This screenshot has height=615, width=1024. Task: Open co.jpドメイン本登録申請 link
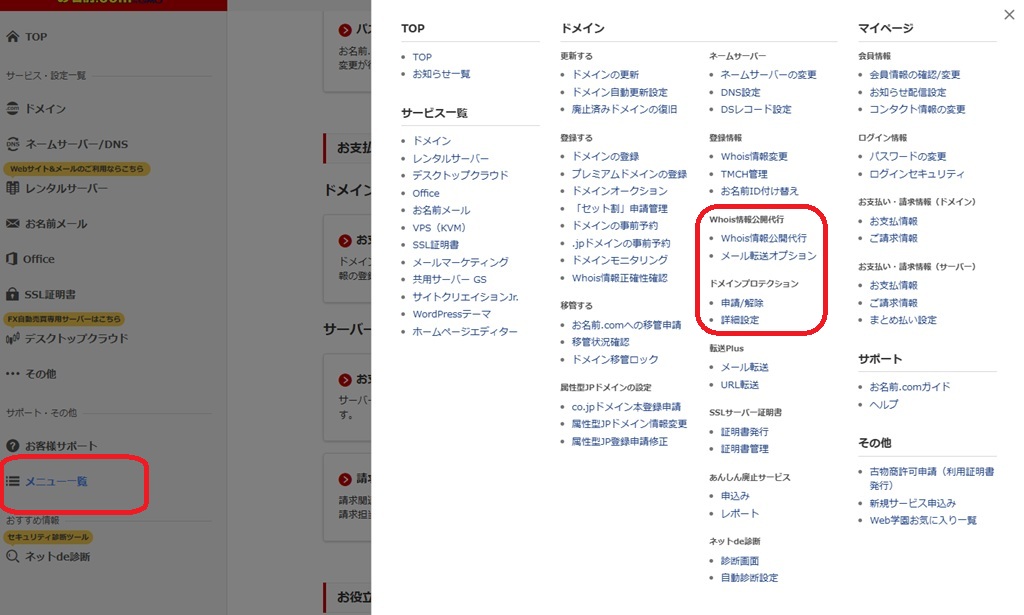pyautogui.click(x=626, y=406)
